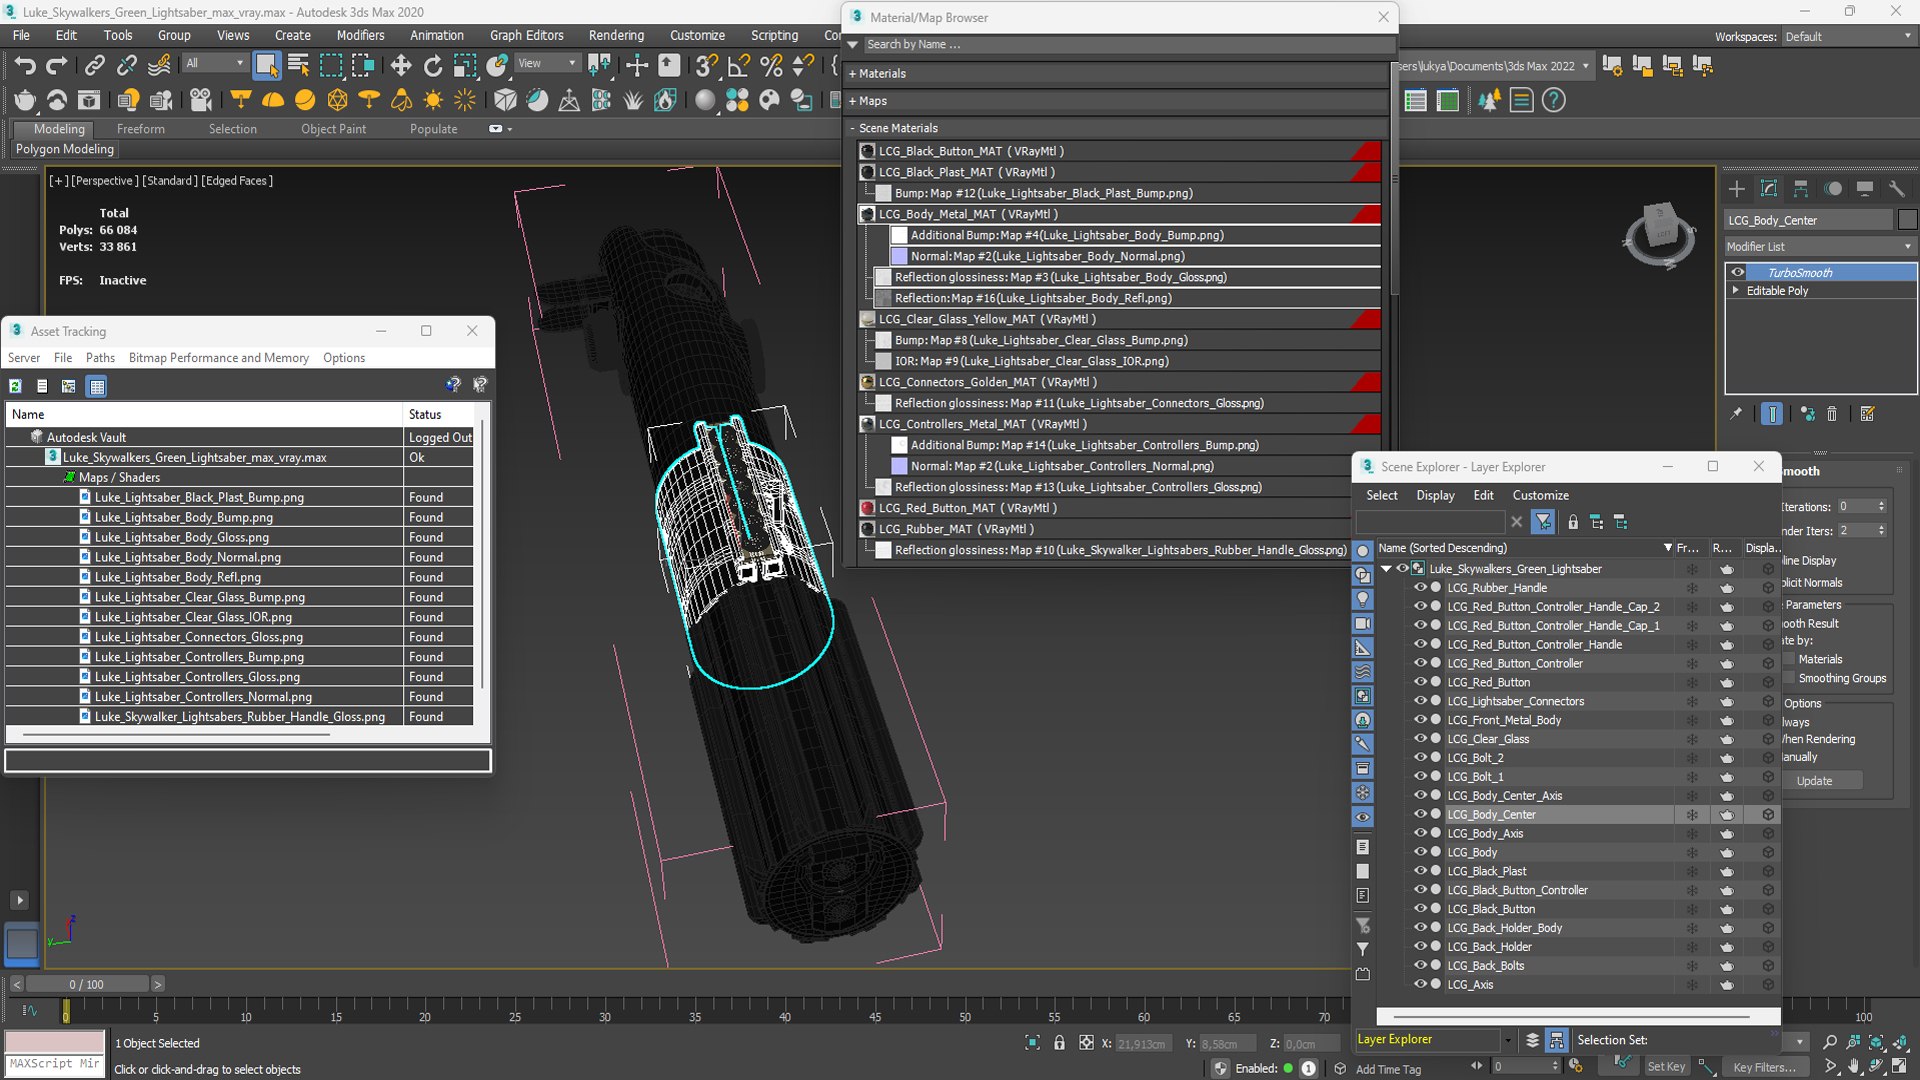Activate the Select and Link tool
The height and width of the screenshot is (1080, 1920).
(x=94, y=66)
